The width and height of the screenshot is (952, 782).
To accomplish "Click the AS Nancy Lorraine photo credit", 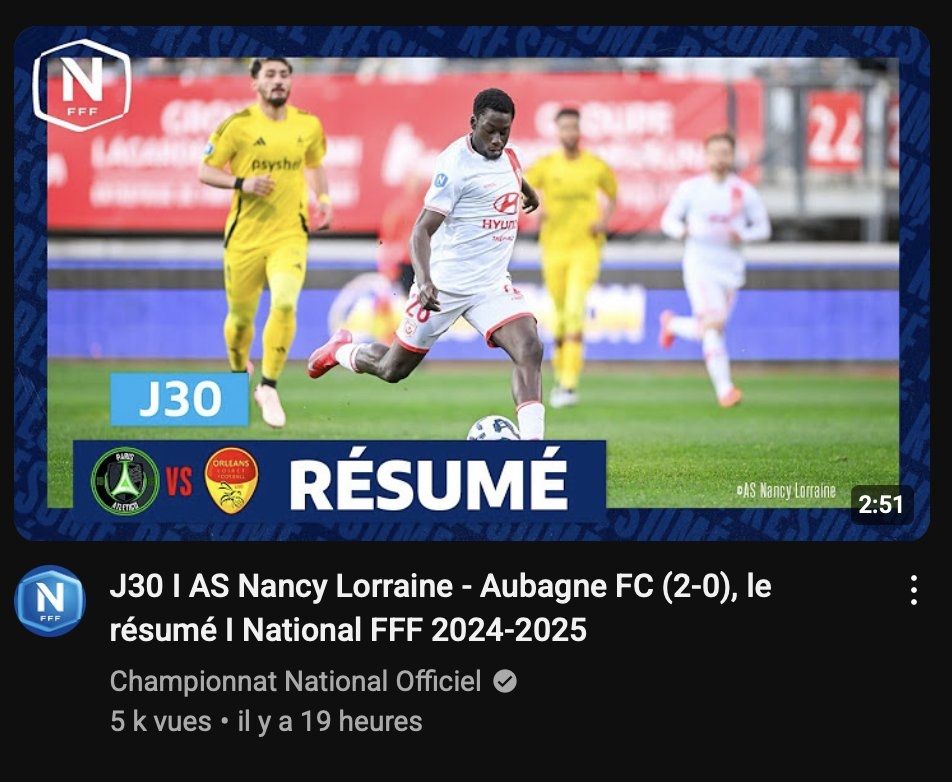I will [x=786, y=491].
